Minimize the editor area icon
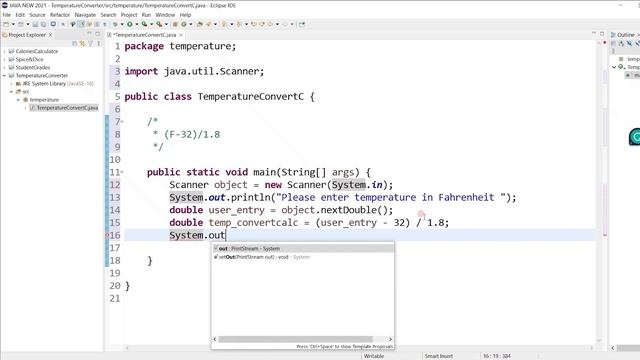 (x=594, y=34)
